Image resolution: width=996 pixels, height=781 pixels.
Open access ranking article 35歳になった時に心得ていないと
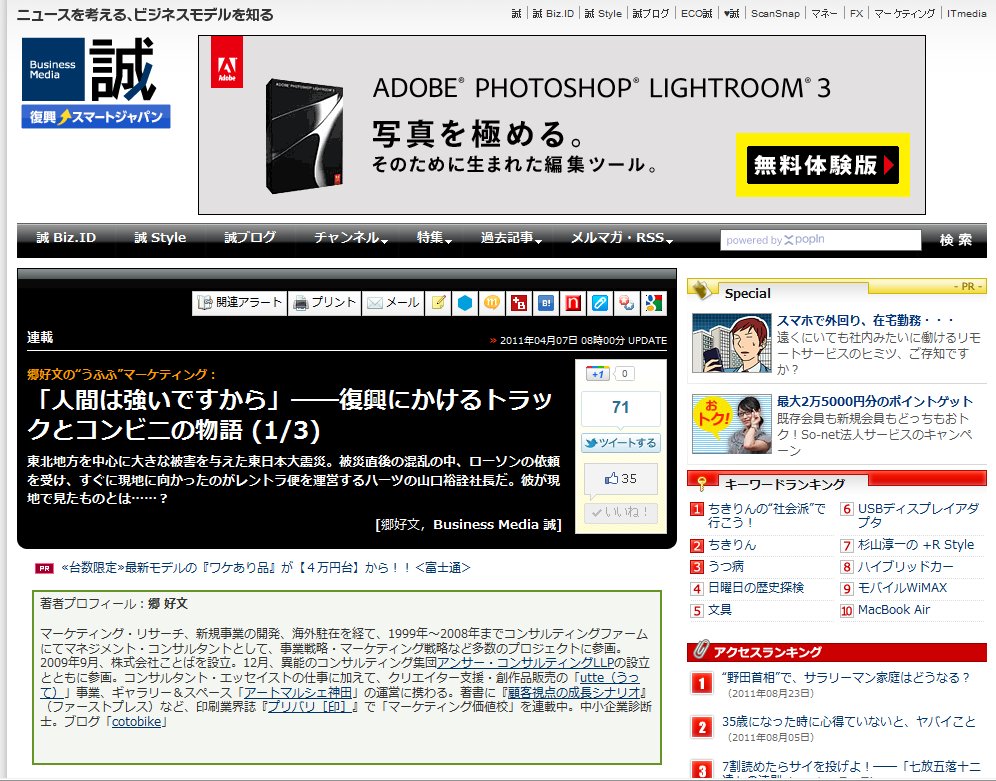849,721
